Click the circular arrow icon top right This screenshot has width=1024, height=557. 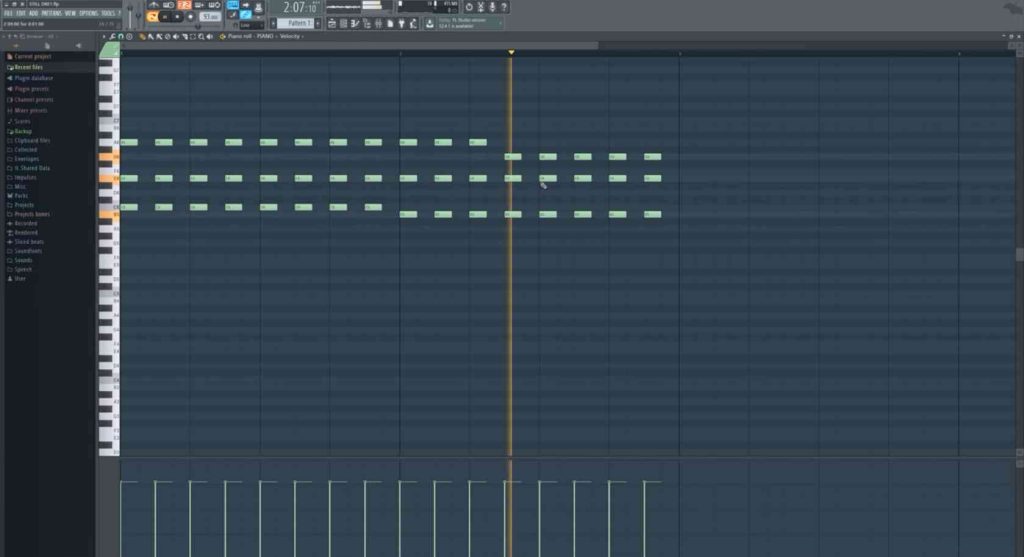pyautogui.click(x=470, y=7)
